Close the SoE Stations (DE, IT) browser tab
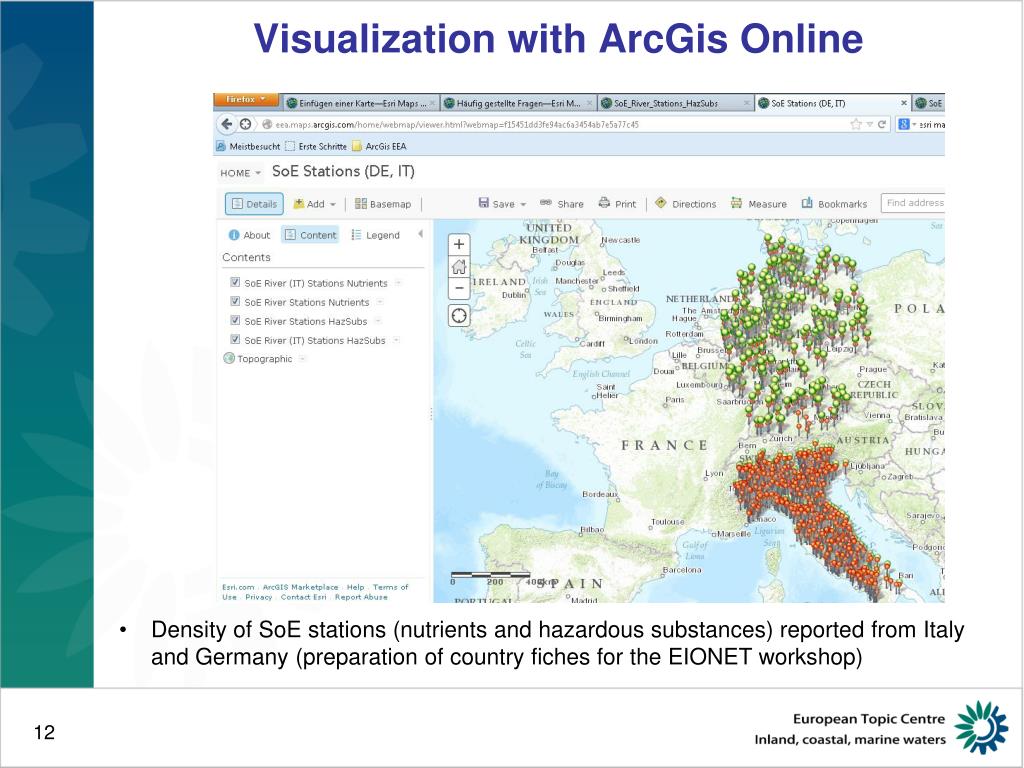The image size is (1024, 768). coord(904,103)
